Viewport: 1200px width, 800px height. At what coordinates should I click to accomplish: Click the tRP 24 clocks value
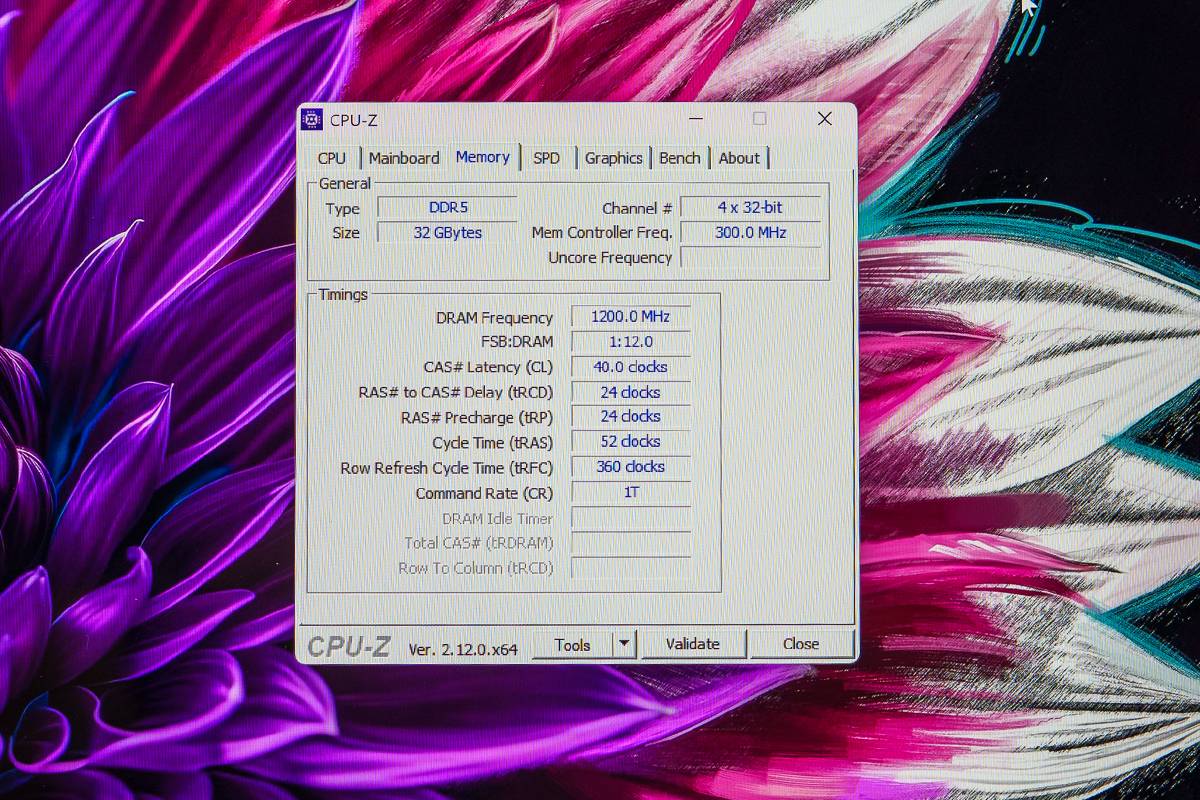pyautogui.click(x=630, y=417)
